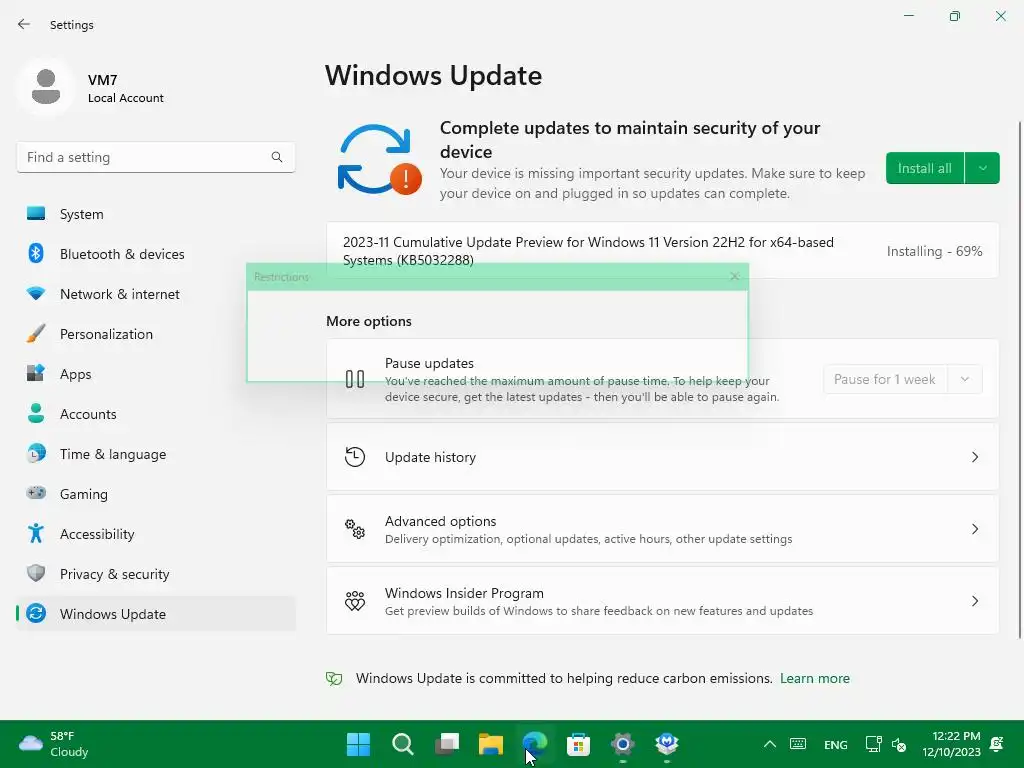
Task: Open Accessibility settings category
Action: pos(155,534)
